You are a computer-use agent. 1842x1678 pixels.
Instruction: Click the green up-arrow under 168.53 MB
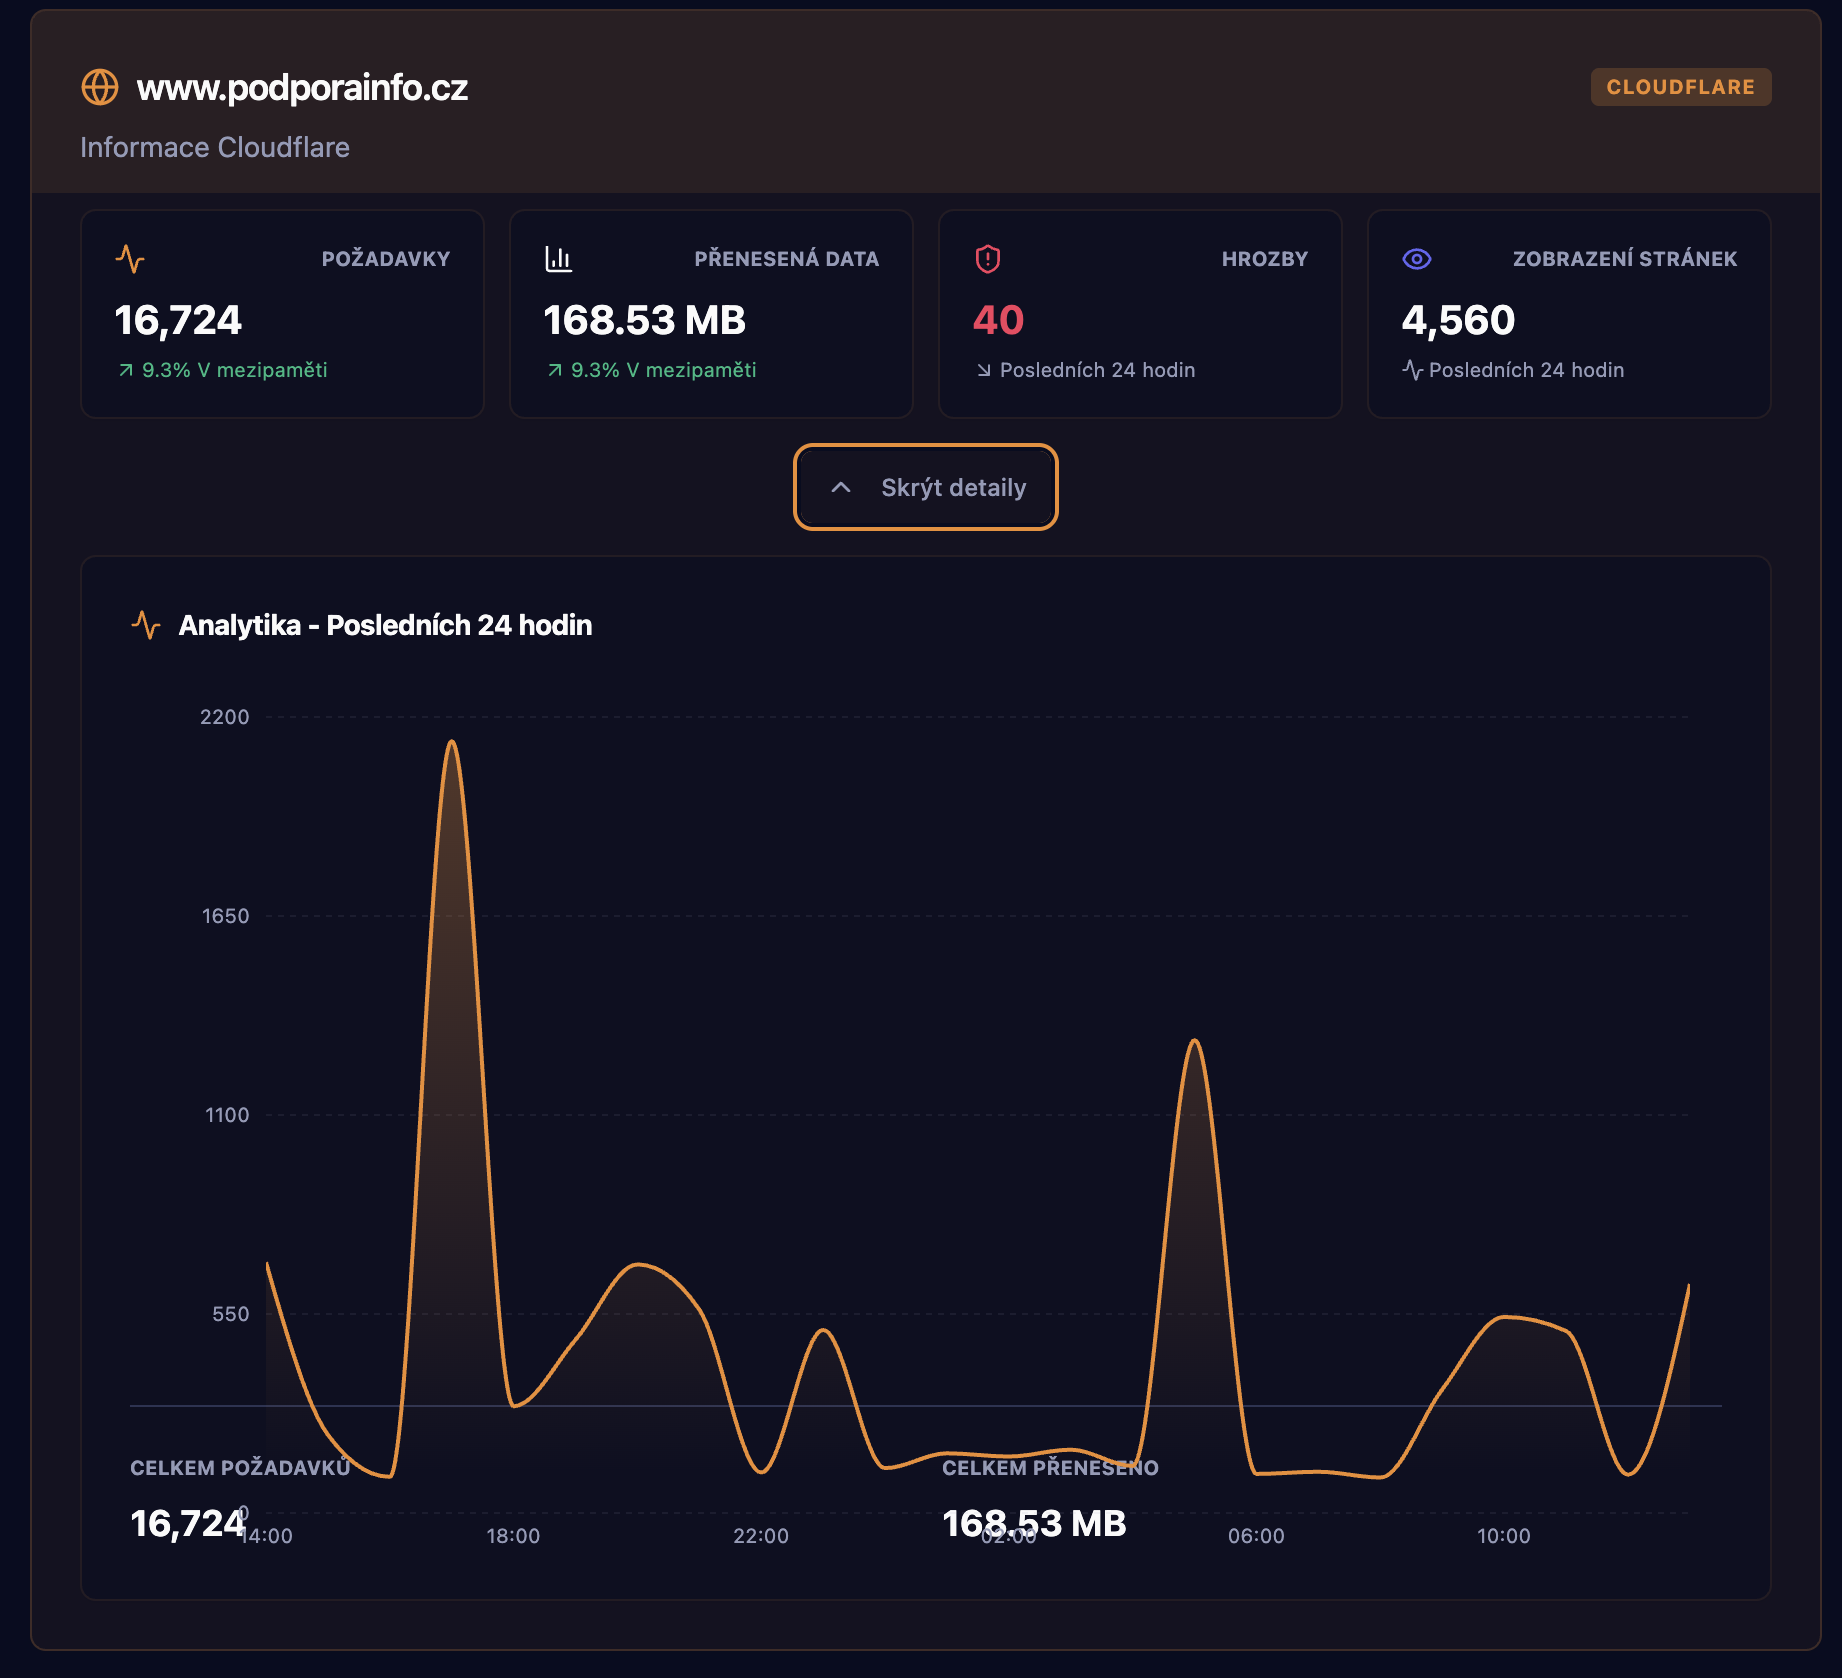(555, 371)
